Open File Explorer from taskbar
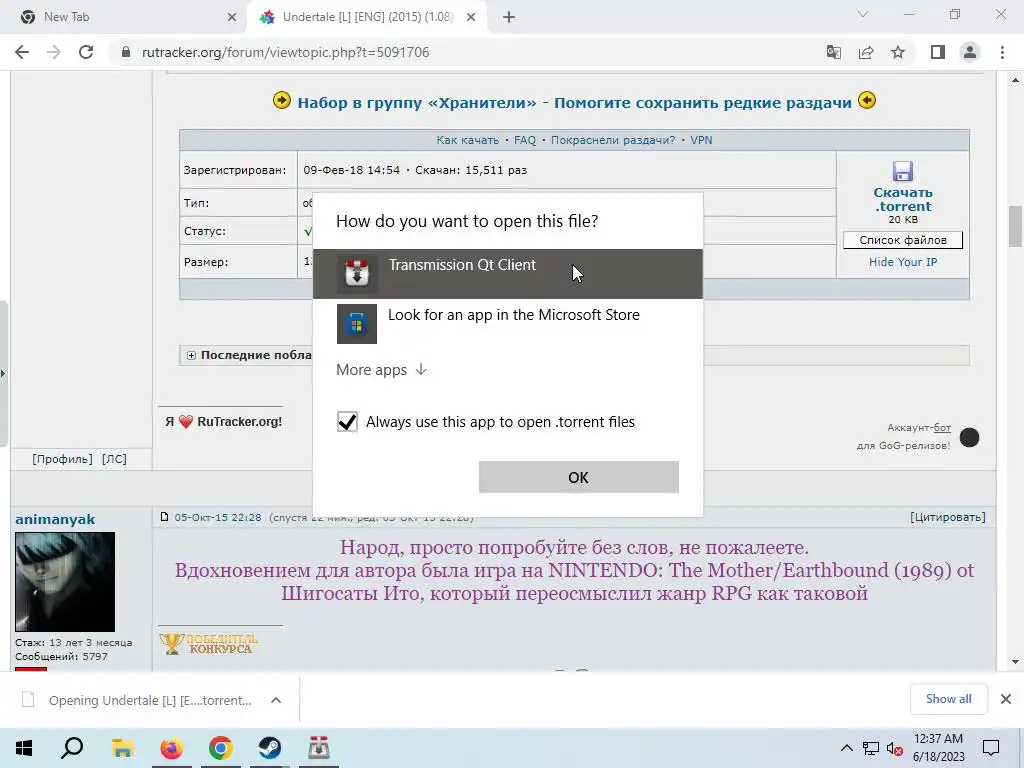 pyautogui.click(x=122, y=748)
